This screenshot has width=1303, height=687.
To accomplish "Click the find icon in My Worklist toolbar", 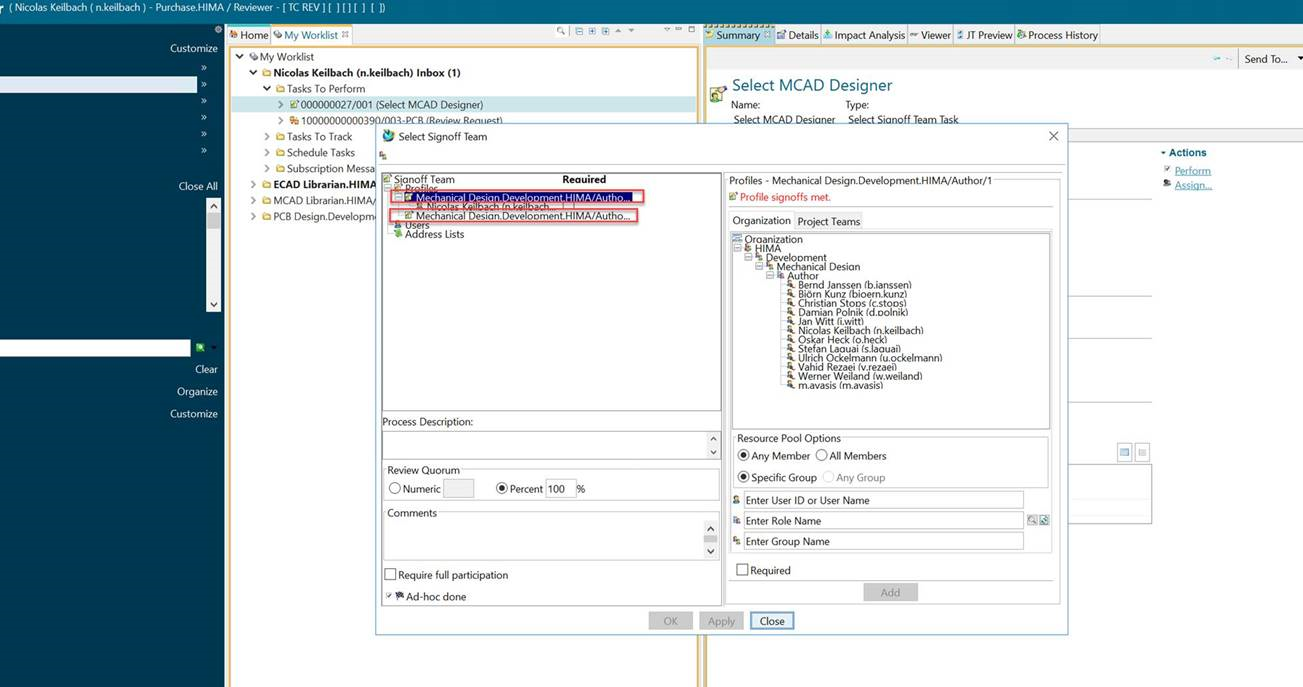I will pos(562,31).
